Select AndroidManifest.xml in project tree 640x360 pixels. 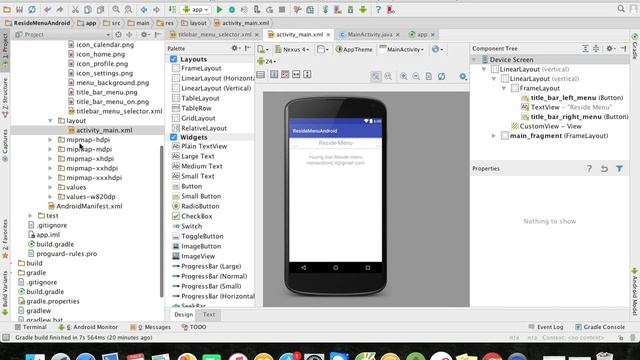click(x=85, y=206)
